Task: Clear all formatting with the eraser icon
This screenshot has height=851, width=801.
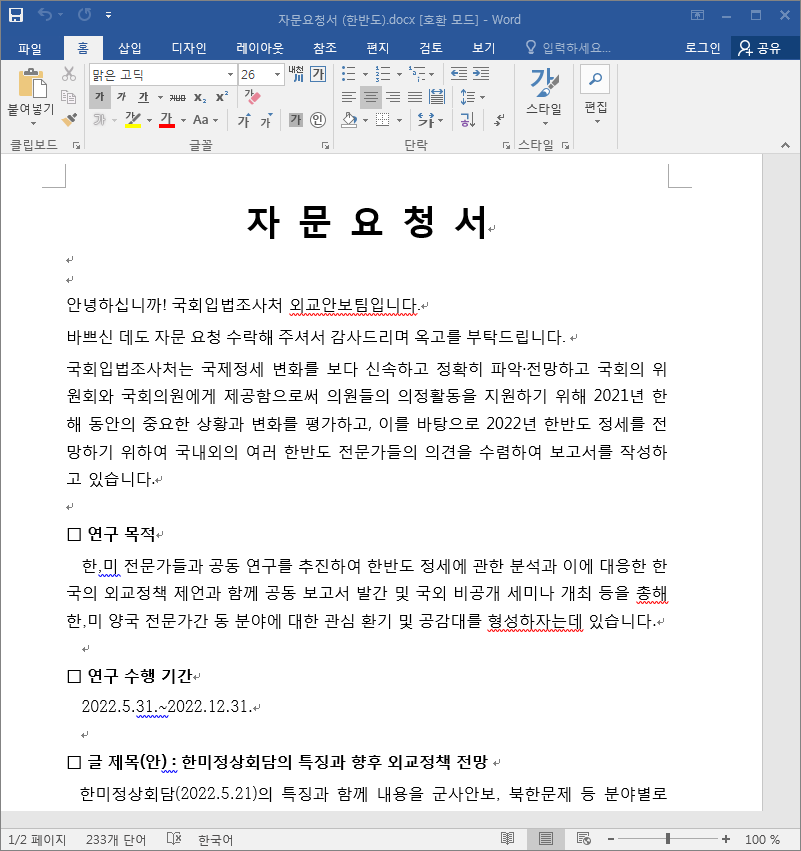Action: pos(252,98)
